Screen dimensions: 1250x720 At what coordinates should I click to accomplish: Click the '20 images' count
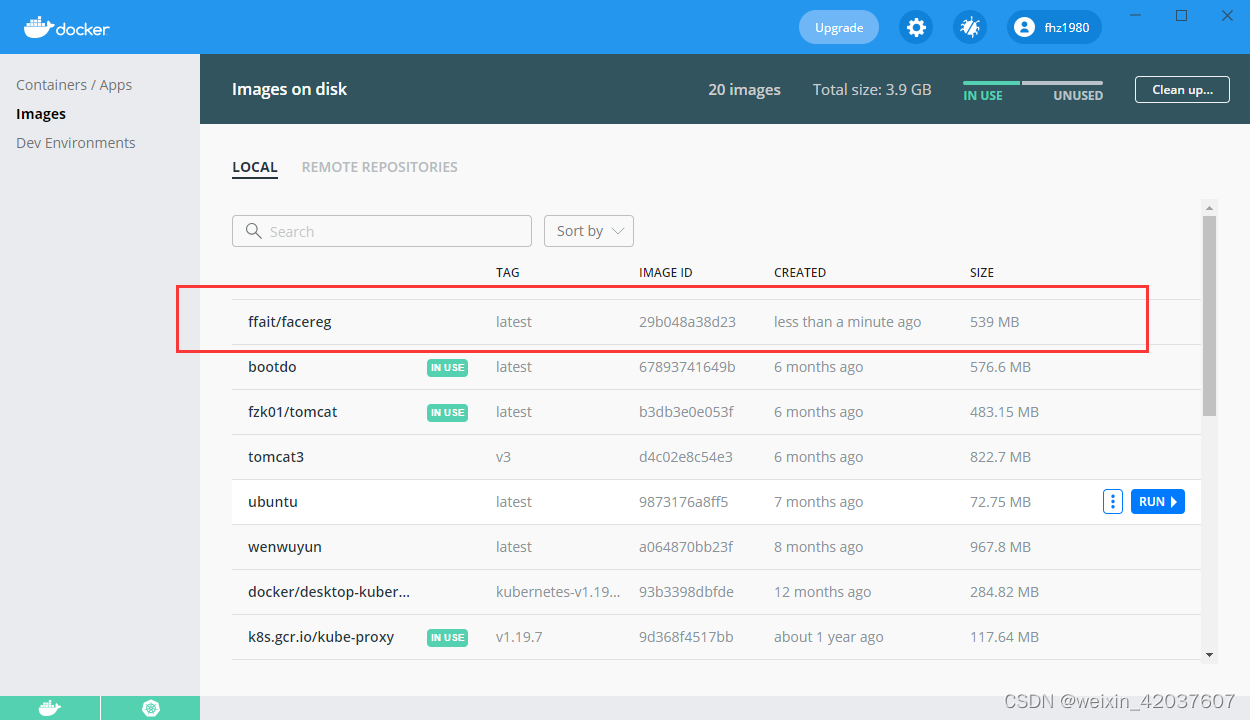click(x=744, y=89)
